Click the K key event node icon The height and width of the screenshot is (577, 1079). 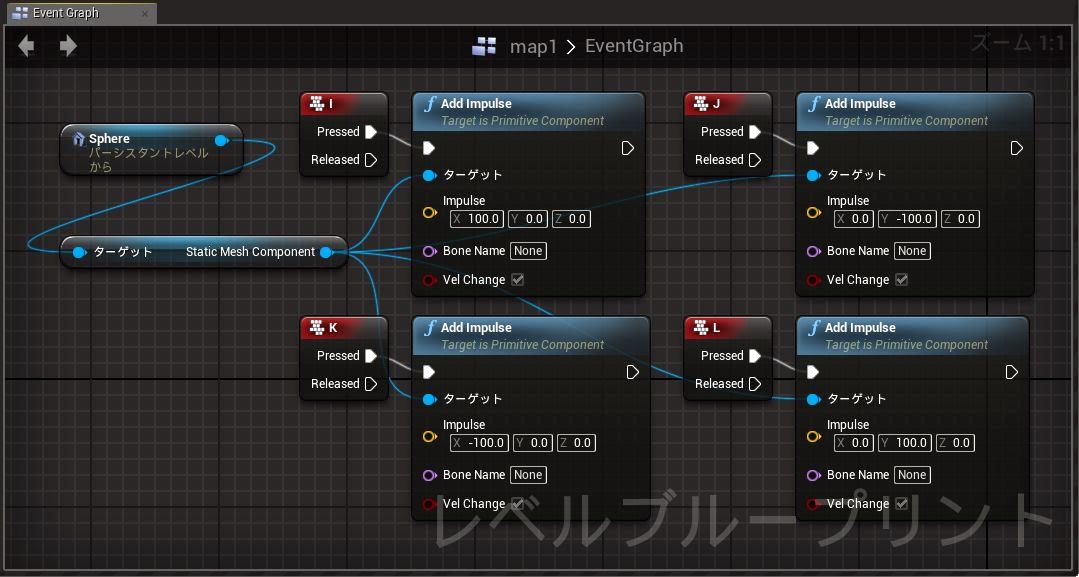(x=317, y=328)
